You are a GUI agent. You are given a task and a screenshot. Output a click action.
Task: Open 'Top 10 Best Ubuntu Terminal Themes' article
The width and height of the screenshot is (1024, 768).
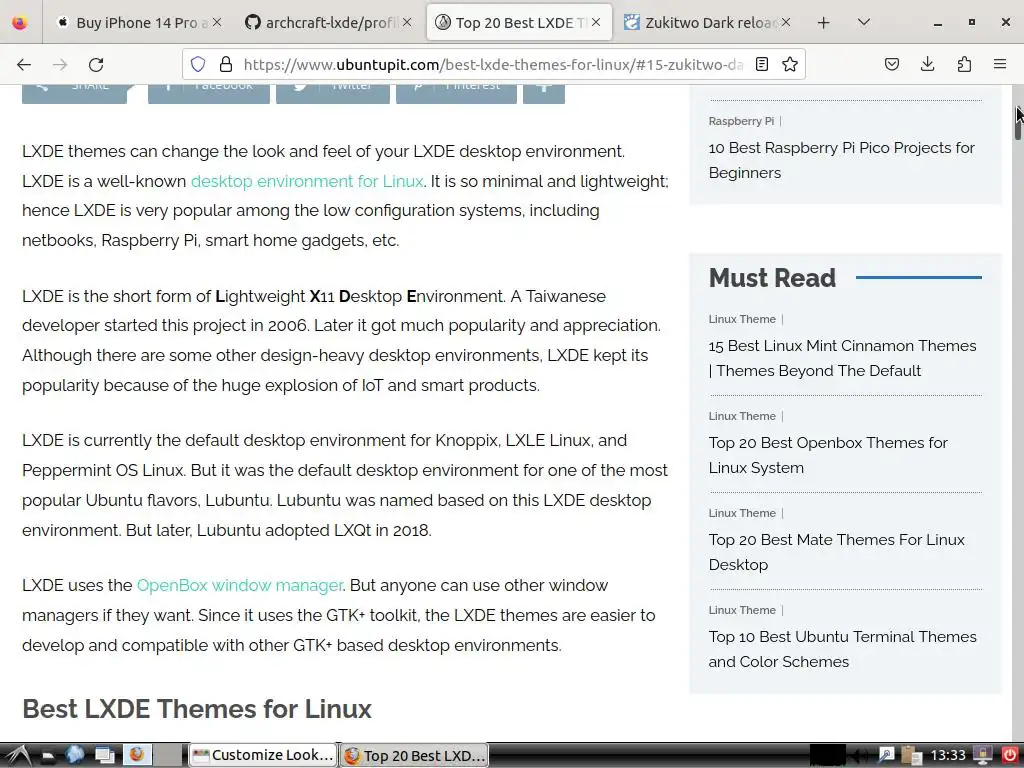842,649
